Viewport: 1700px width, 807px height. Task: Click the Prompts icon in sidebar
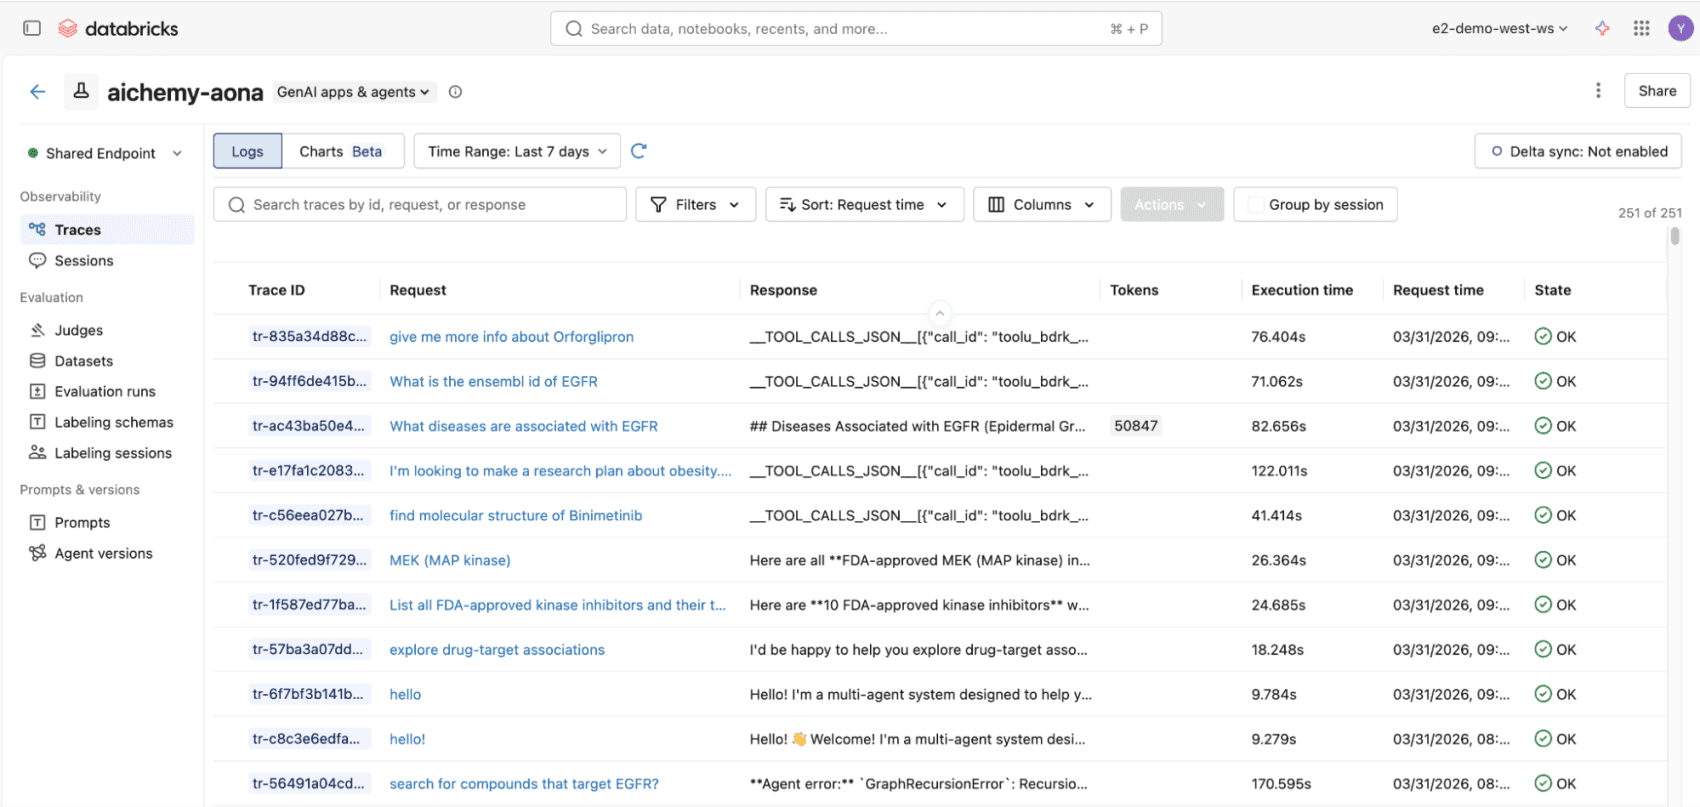pos(38,522)
